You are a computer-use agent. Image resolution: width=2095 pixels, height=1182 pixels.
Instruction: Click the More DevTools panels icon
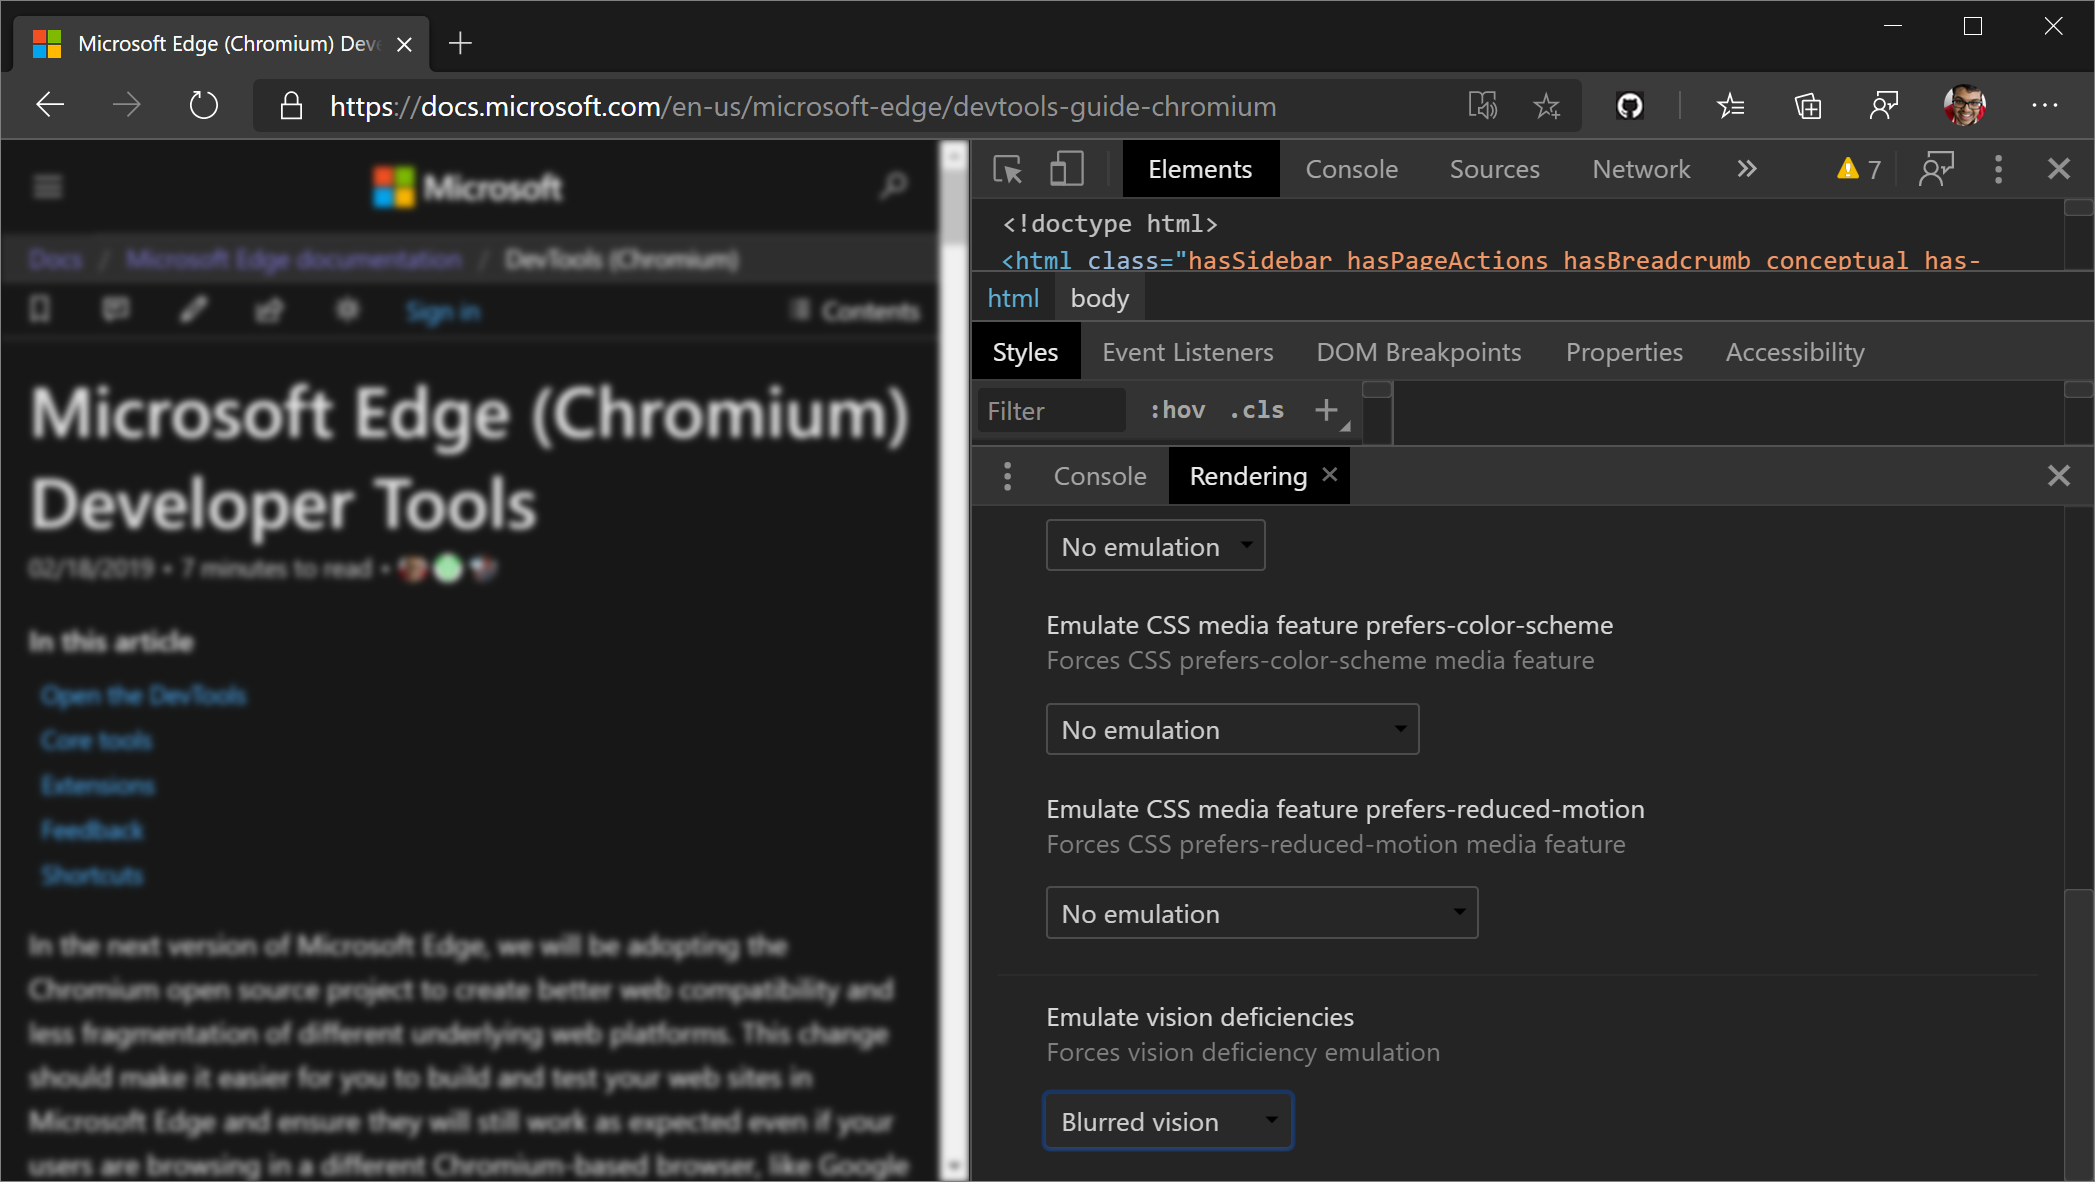(1747, 168)
